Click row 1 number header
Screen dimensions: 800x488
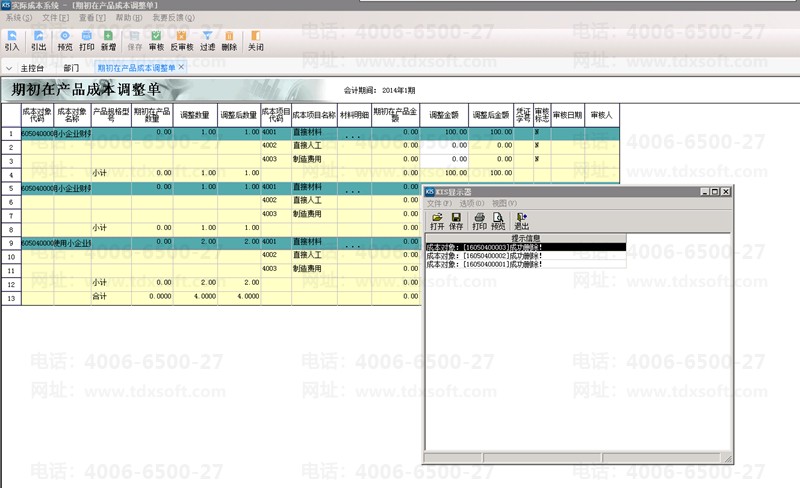11,134
